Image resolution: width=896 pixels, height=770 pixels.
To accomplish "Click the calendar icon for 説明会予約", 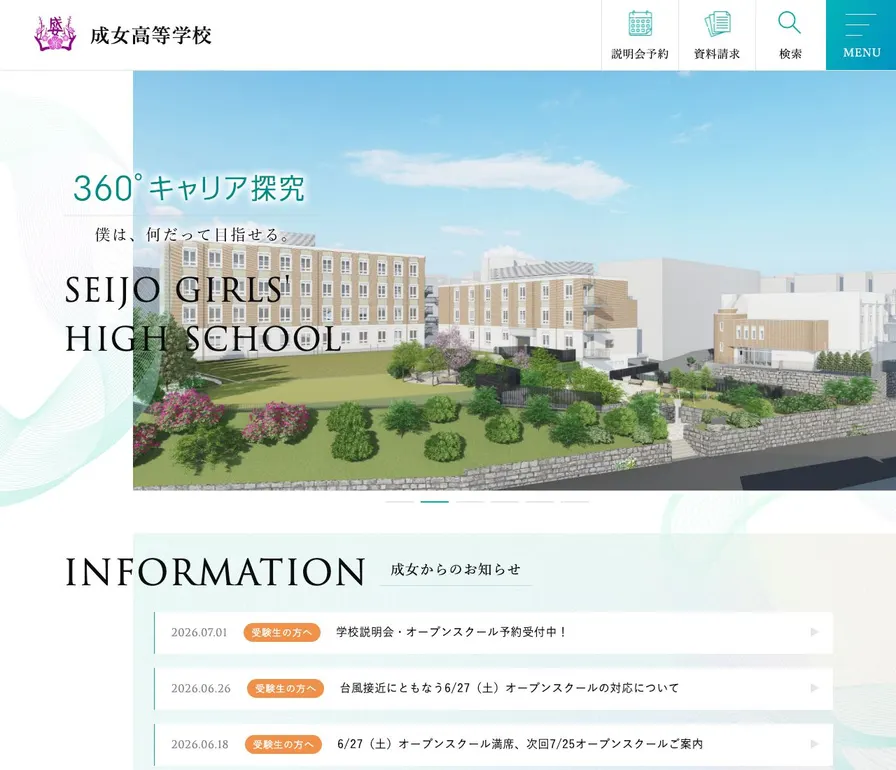I will point(640,23).
